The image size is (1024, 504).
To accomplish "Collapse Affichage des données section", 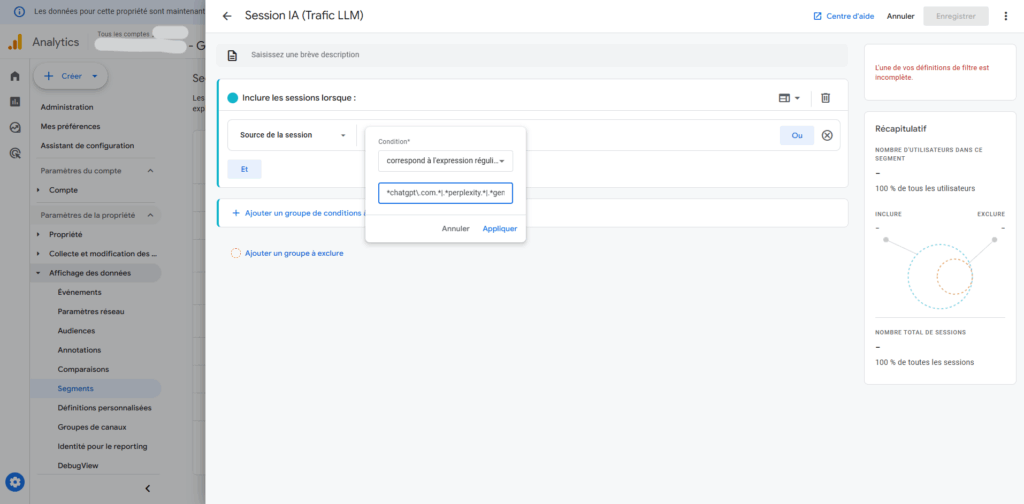I will coord(39,273).
